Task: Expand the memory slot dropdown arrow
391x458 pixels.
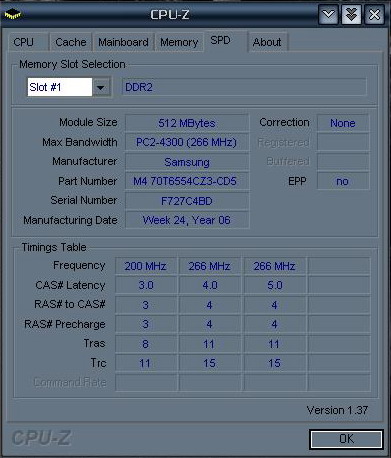Action: pos(101,87)
